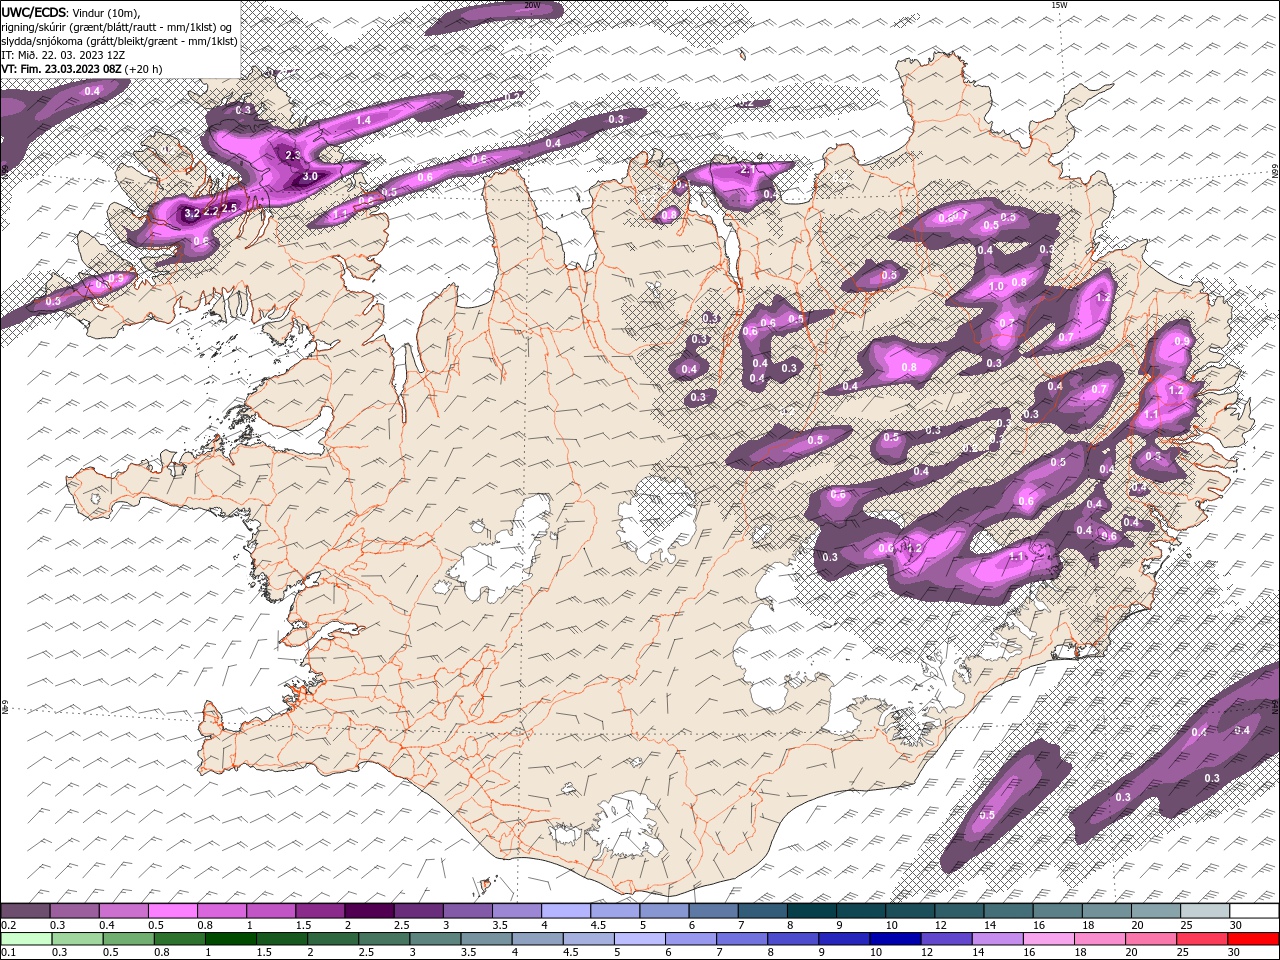This screenshot has width=1280, height=960.
Task: Pick the bright red 30 rain legend swatch
Action: click(x=1252, y=939)
